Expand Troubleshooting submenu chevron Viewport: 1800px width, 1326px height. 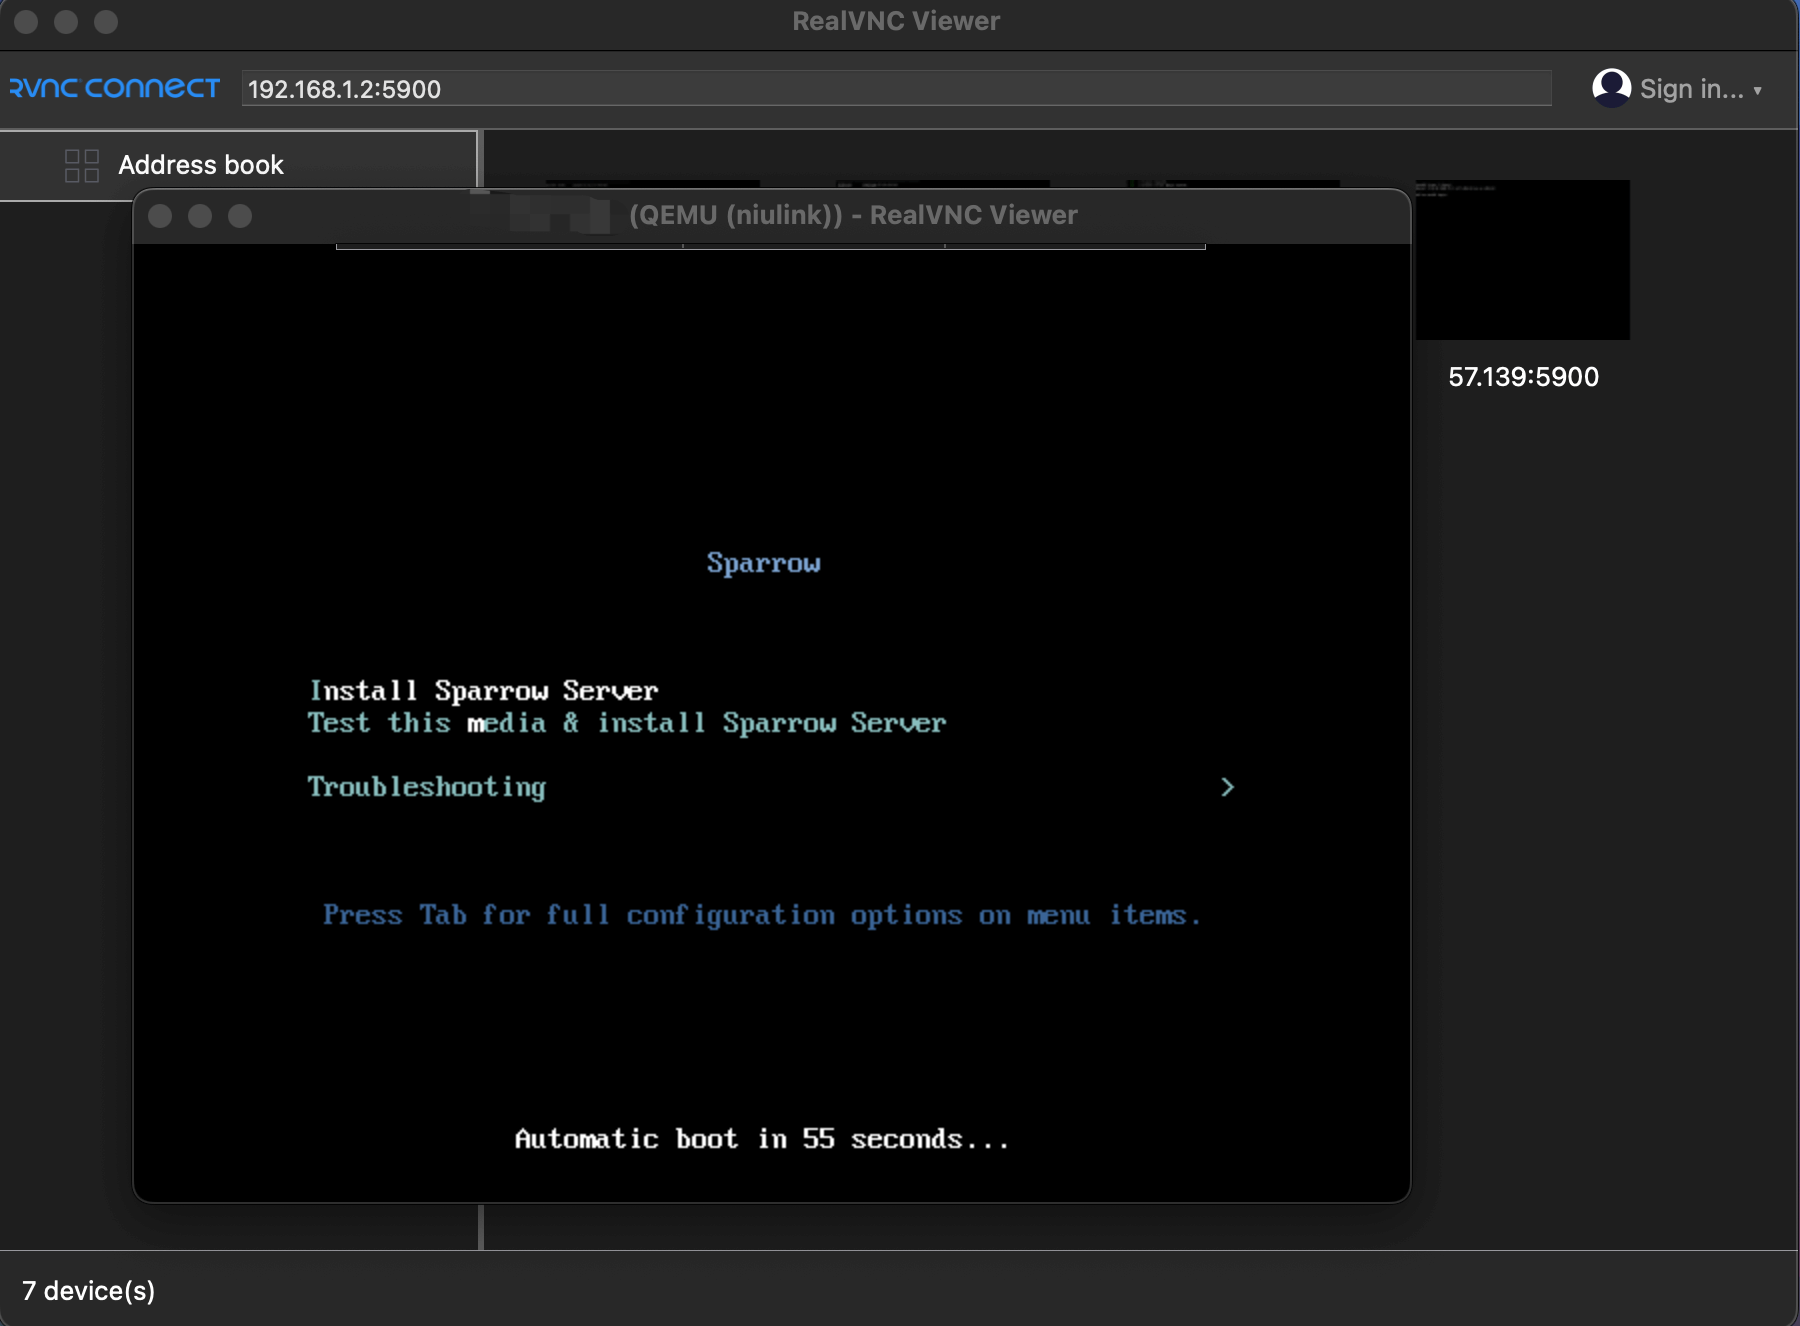pyautogui.click(x=1227, y=787)
